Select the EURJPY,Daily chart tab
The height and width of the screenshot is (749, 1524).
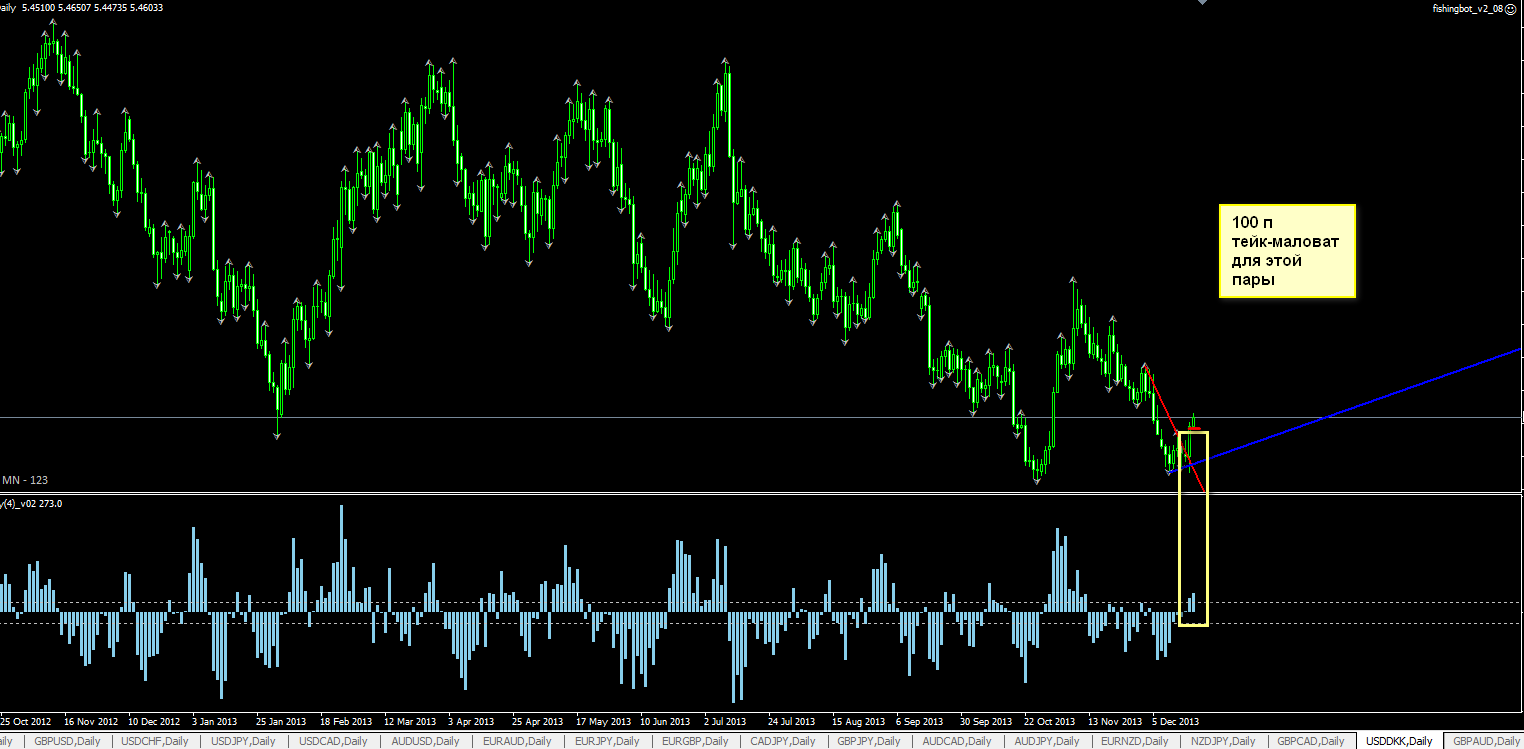click(607, 741)
